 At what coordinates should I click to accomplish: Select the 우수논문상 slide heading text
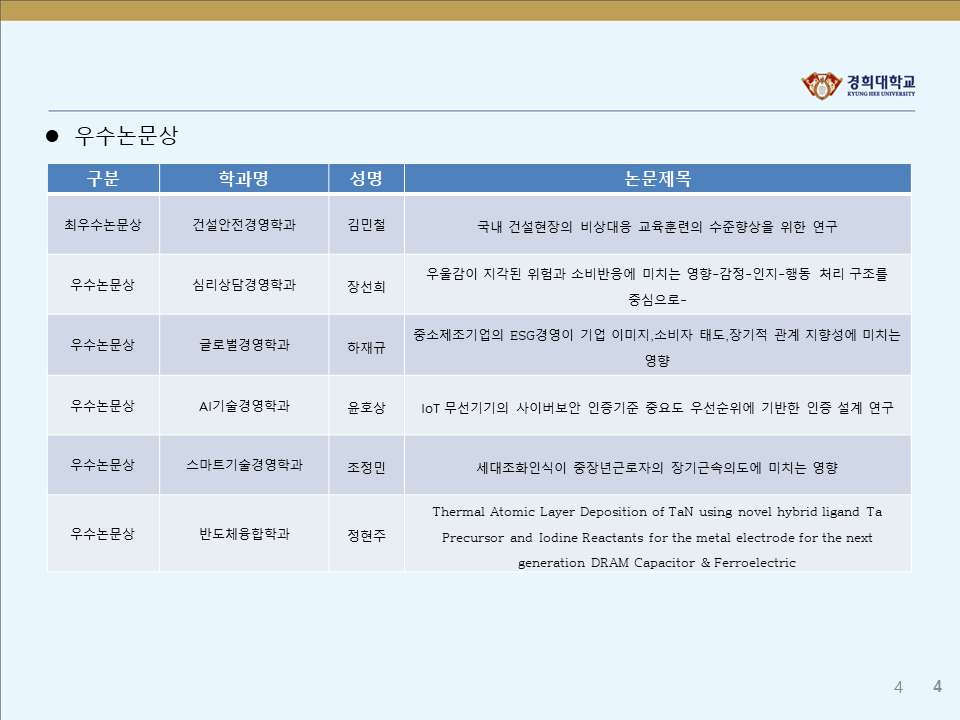[126, 137]
